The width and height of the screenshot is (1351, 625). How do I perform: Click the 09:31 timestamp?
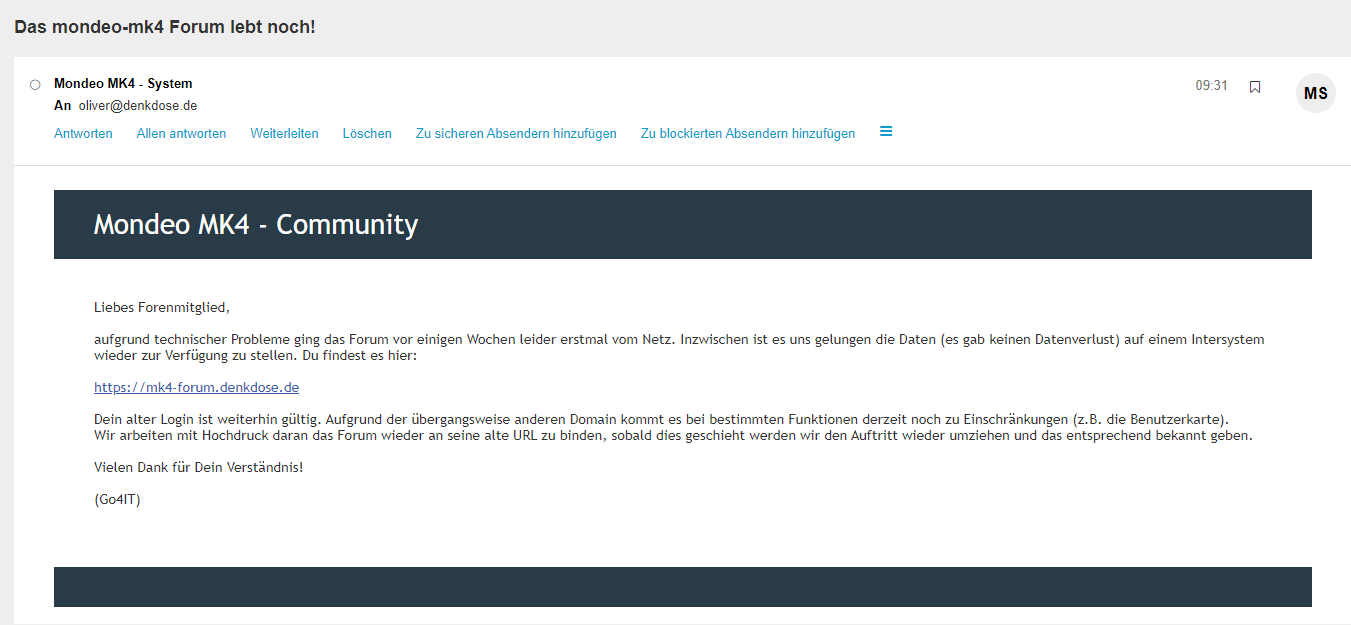1211,86
